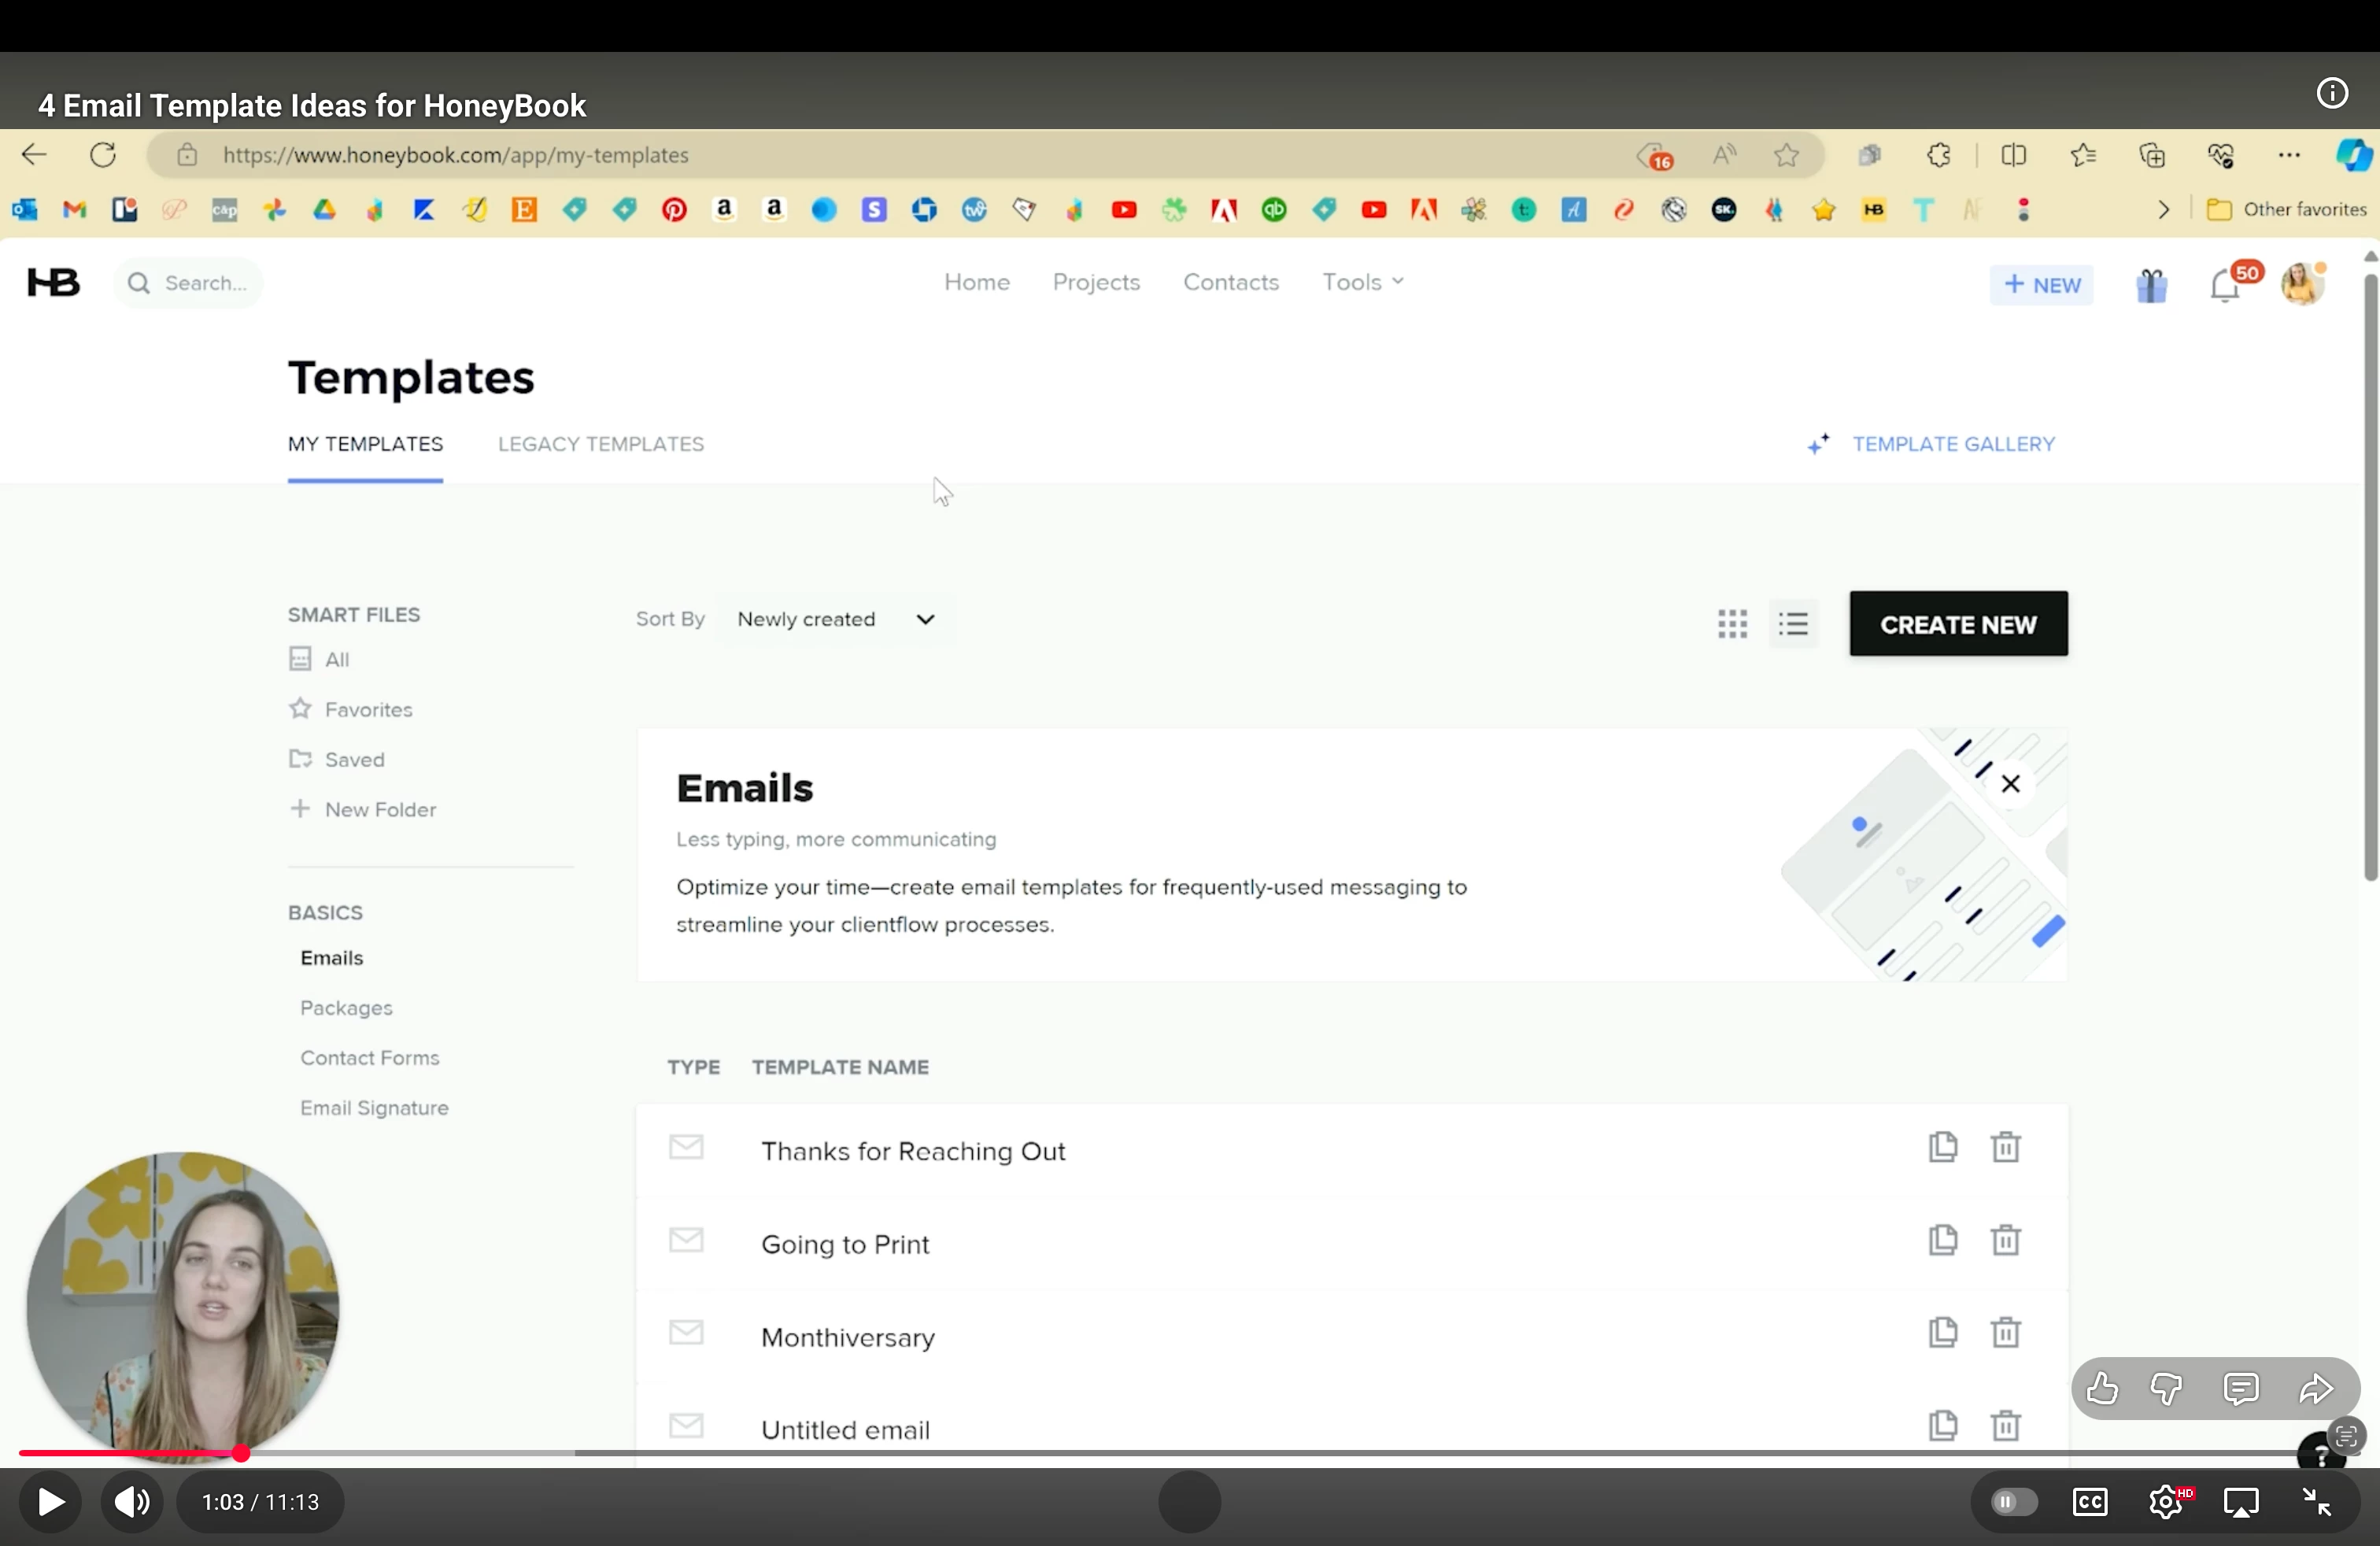The height and width of the screenshot is (1546, 2380).
Task: Toggle closed captions on the video
Action: tap(2089, 1502)
